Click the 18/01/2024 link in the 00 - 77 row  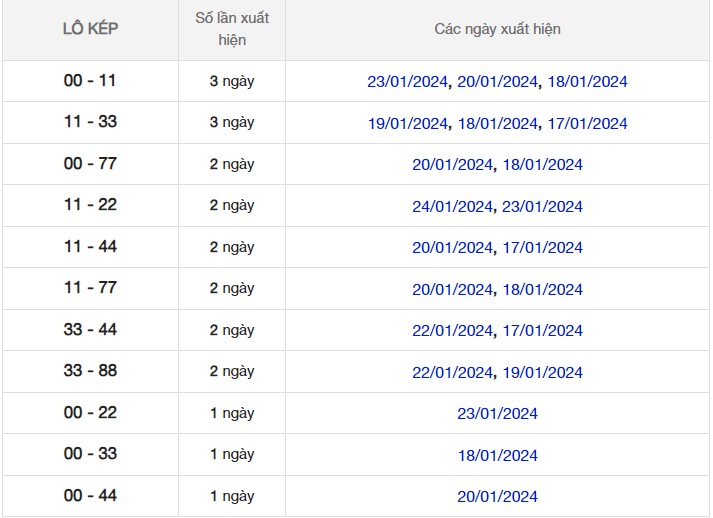tap(542, 165)
